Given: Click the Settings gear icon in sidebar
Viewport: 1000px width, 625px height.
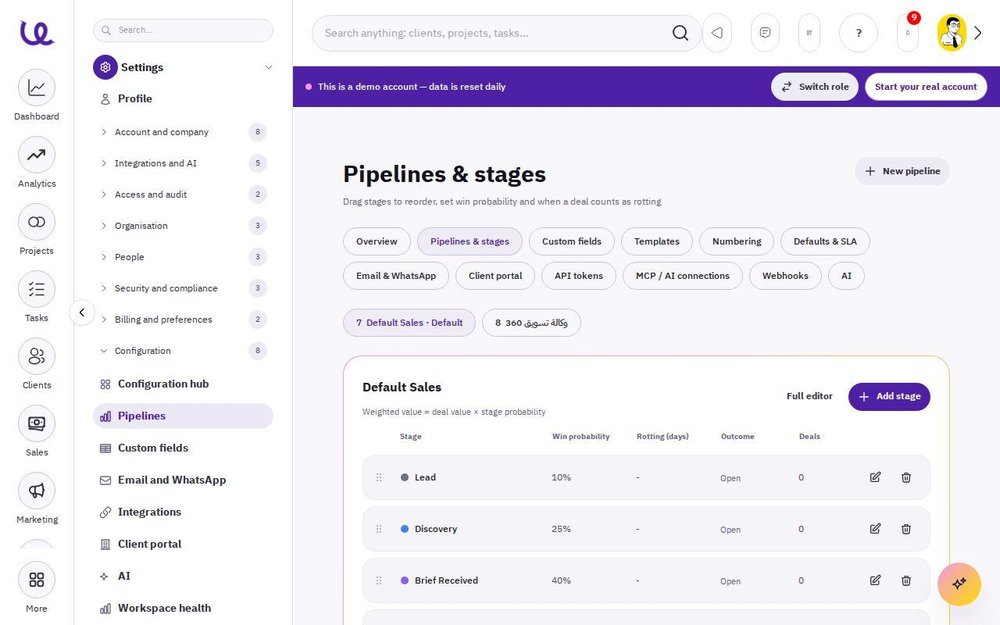Looking at the screenshot, I should (x=105, y=67).
